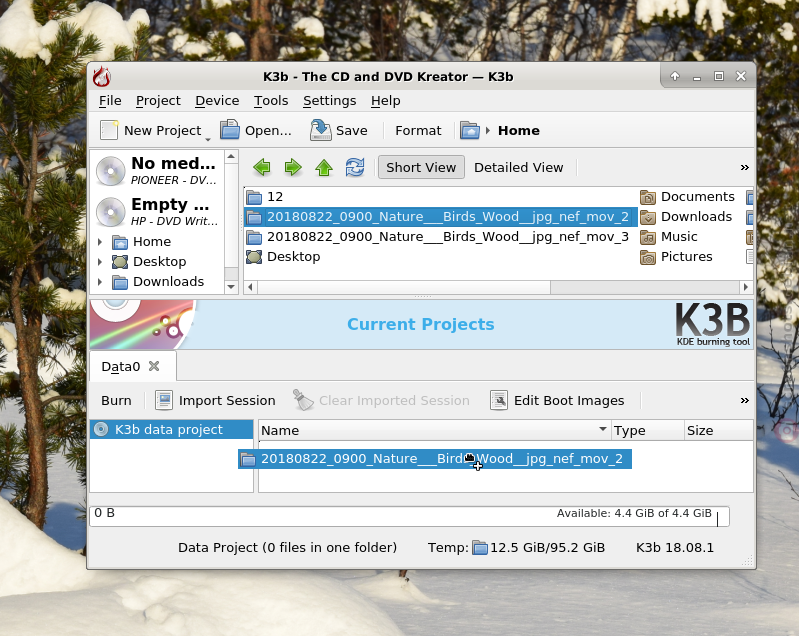The width and height of the screenshot is (799, 636).
Task: Go forward with the green right arrow
Action: click(293, 167)
